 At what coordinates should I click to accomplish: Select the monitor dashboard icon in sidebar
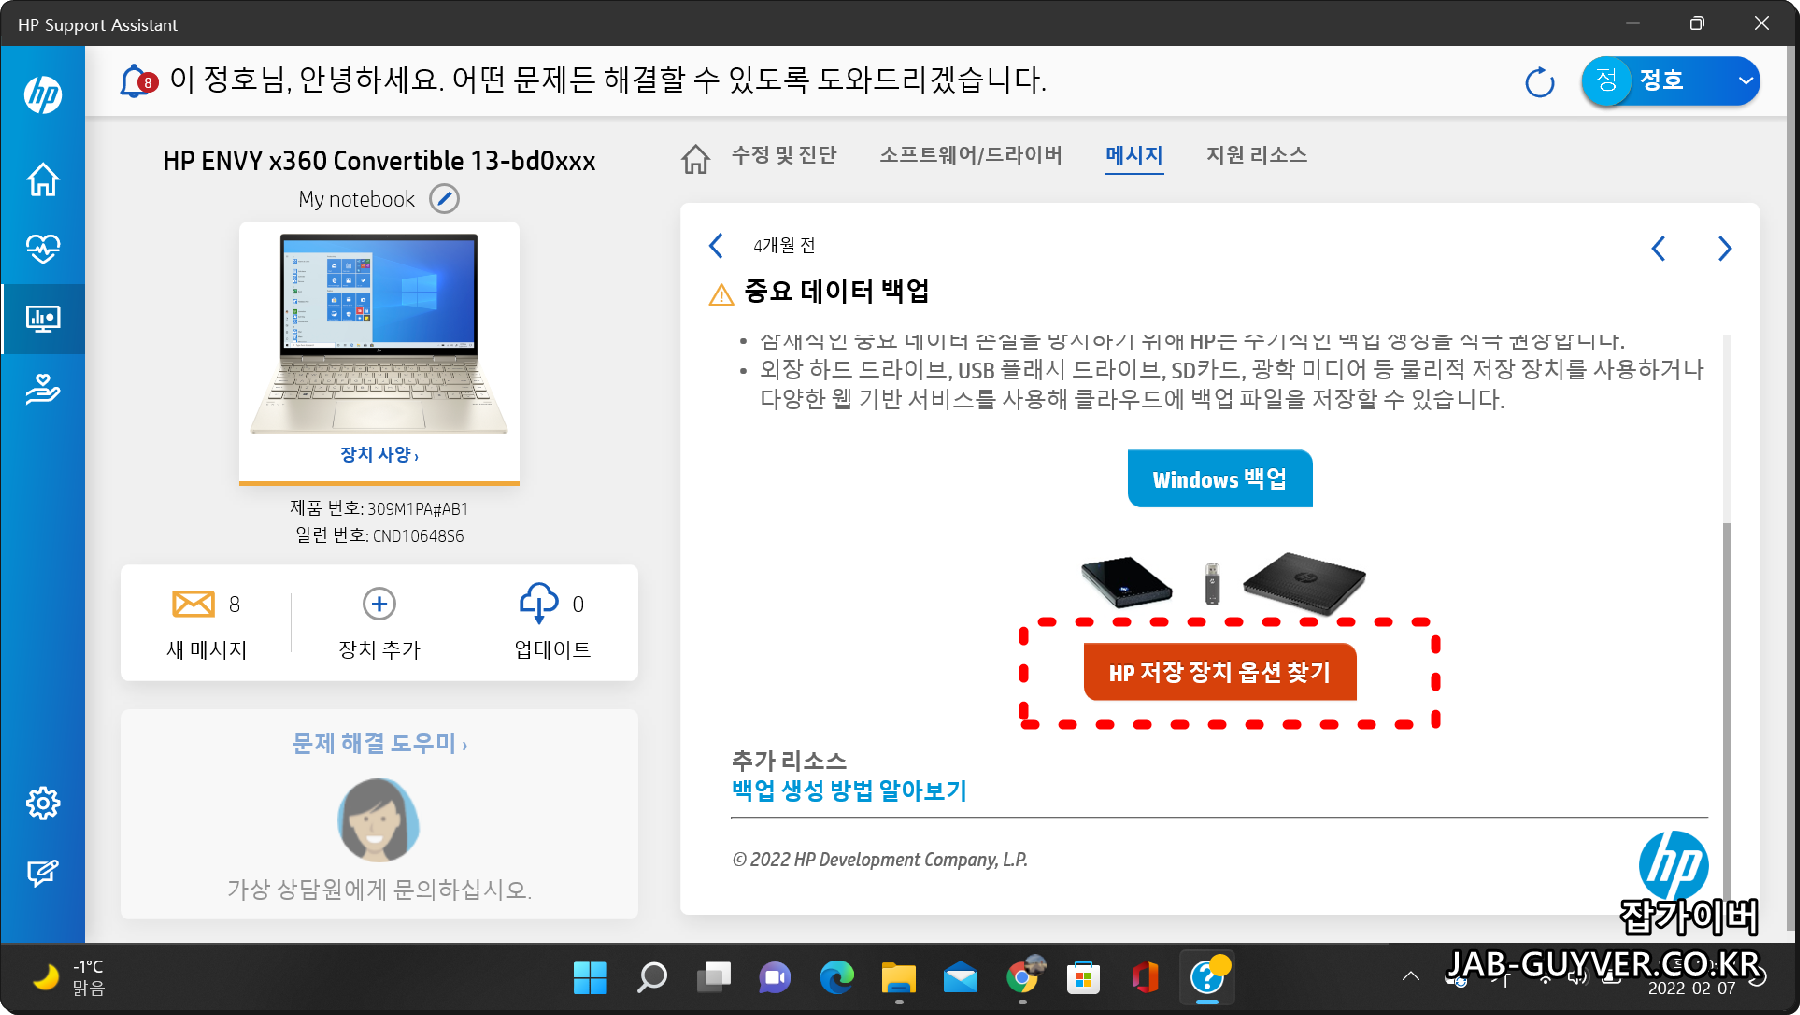point(43,319)
